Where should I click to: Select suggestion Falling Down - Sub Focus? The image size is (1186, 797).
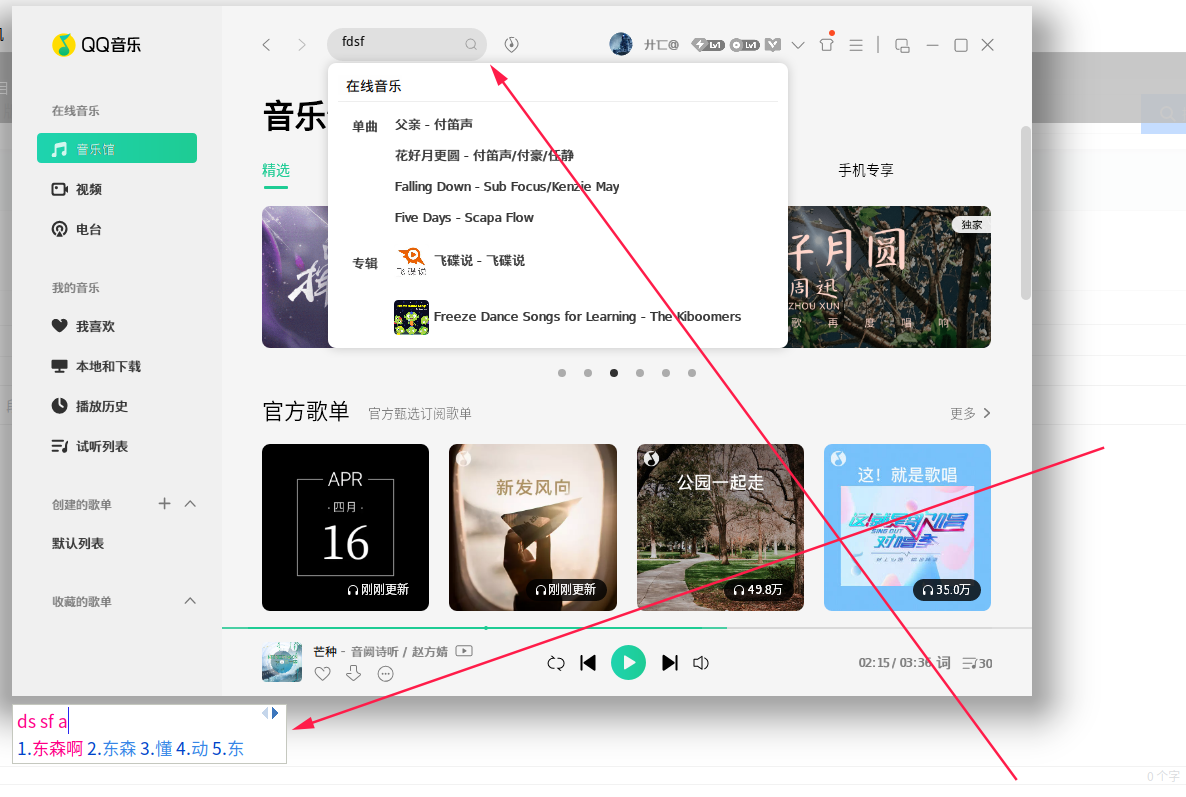[x=507, y=186]
